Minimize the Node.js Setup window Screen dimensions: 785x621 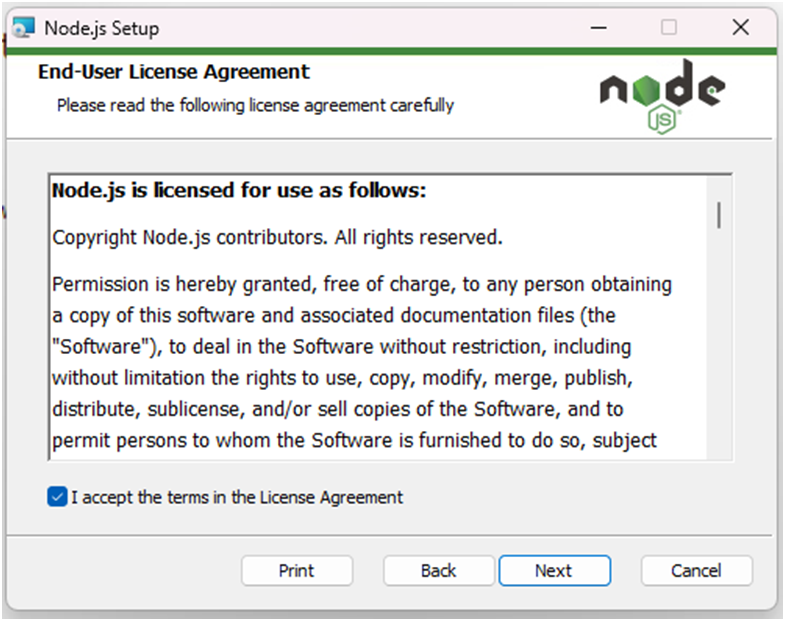point(597,28)
